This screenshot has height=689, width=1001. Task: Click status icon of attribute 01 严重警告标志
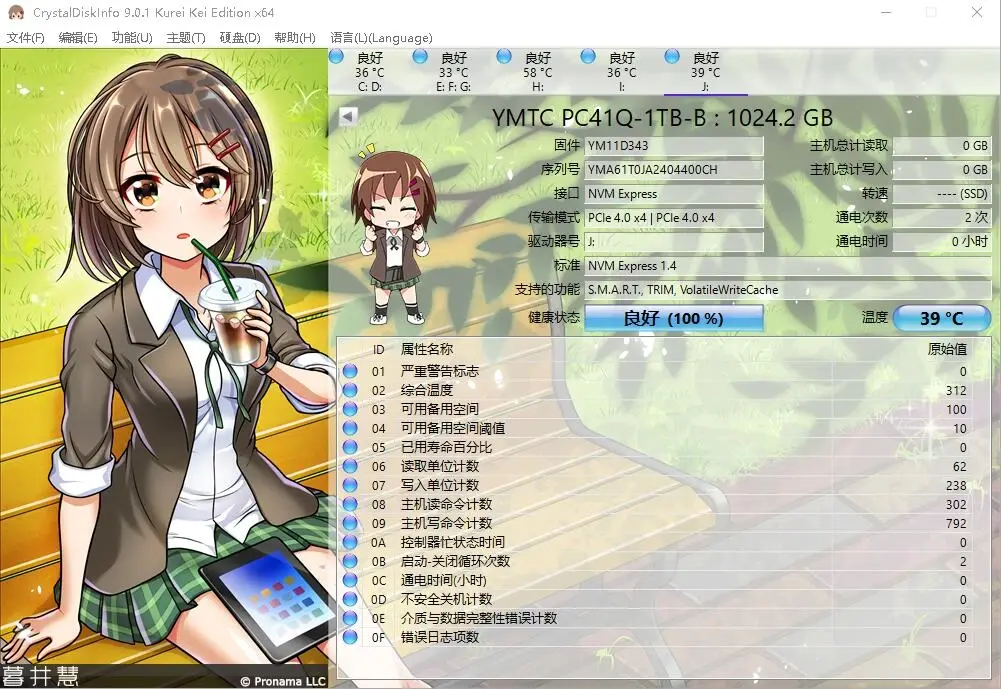(350, 371)
